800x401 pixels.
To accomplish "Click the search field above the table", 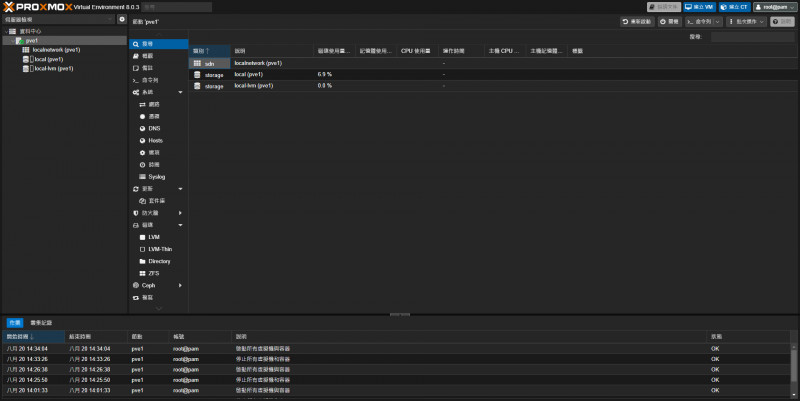I will (752, 36).
